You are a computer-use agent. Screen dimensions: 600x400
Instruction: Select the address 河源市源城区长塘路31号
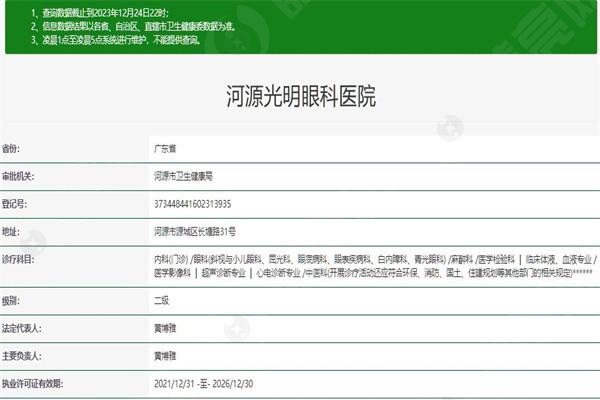(195, 232)
